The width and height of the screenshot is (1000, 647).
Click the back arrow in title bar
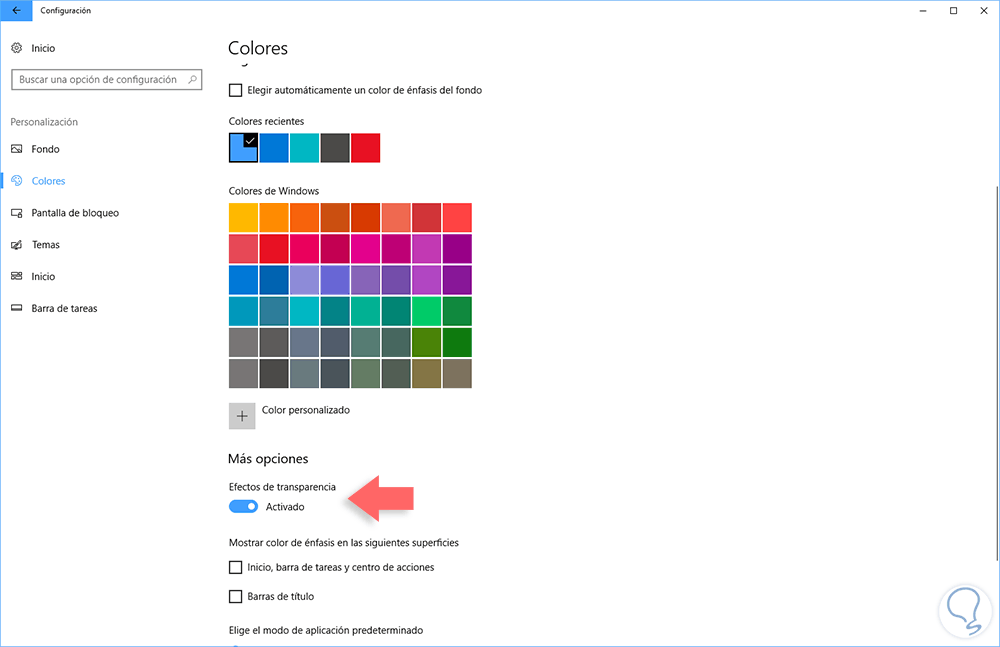point(15,10)
